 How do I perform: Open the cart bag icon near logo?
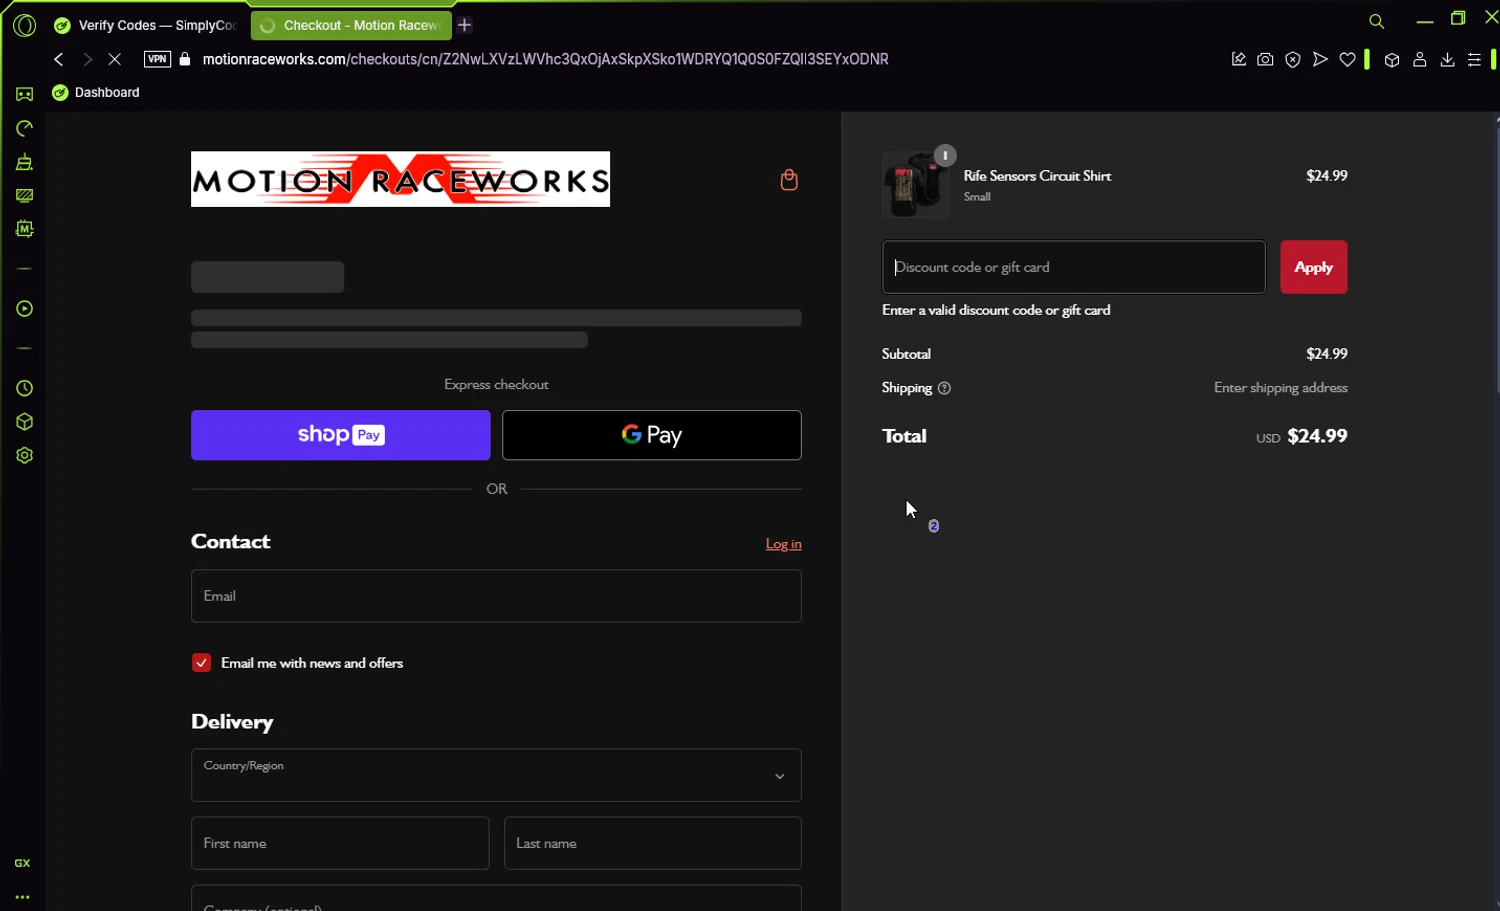789,179
